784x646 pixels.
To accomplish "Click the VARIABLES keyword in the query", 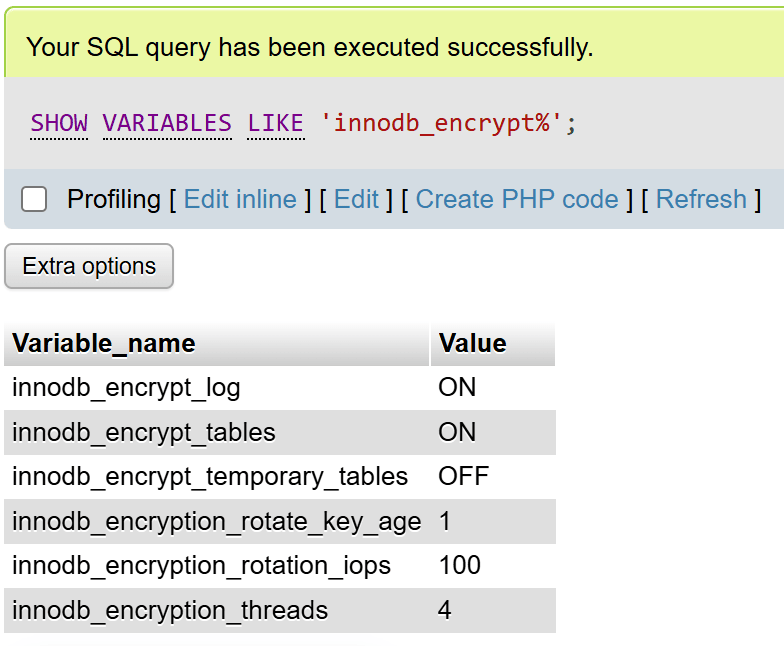I will coord(167,123).
